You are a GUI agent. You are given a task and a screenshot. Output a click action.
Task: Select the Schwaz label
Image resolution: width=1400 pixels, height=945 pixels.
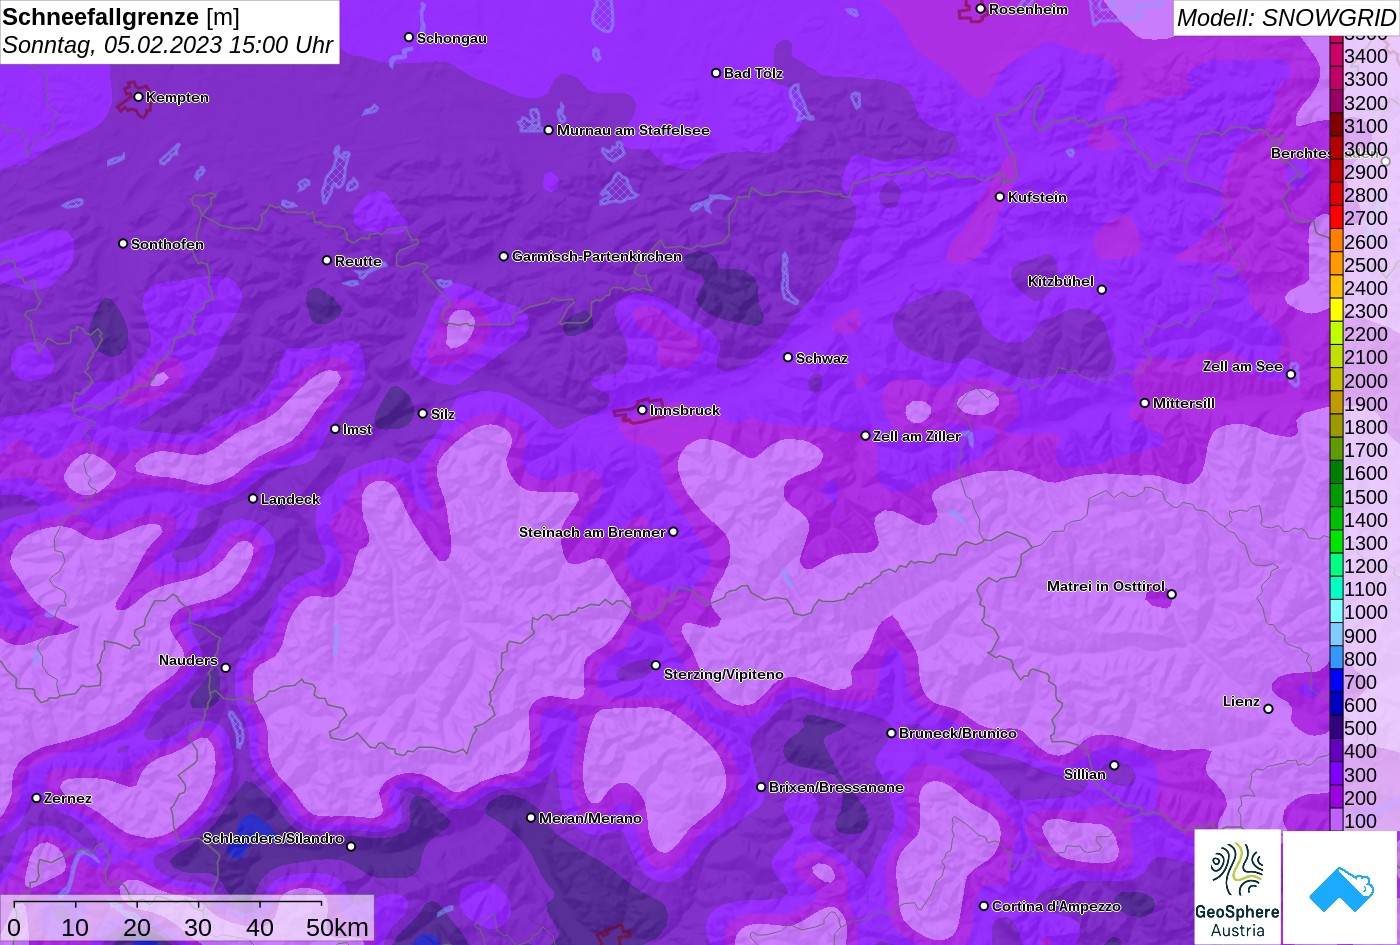(x=822, y=358)
